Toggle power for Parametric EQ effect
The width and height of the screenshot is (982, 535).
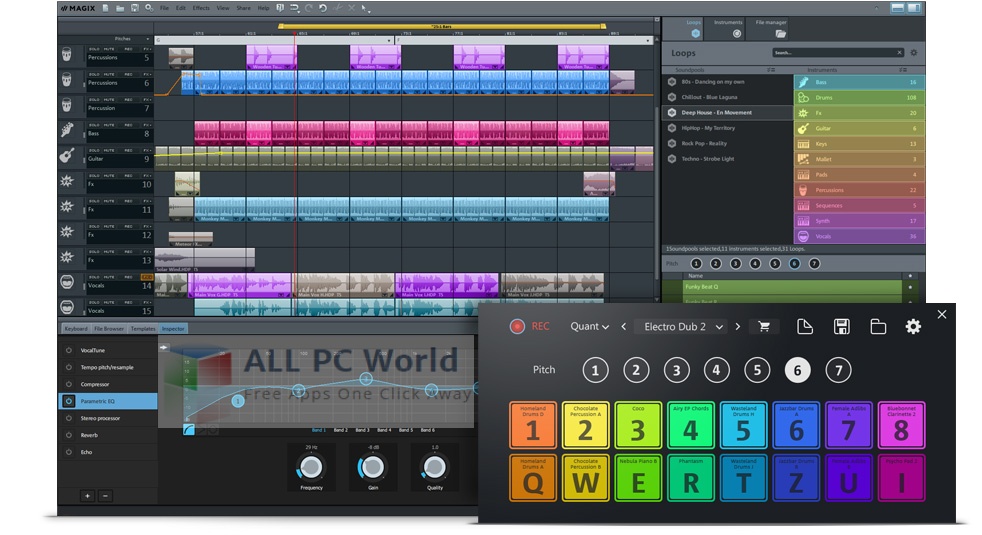point(69,401)
